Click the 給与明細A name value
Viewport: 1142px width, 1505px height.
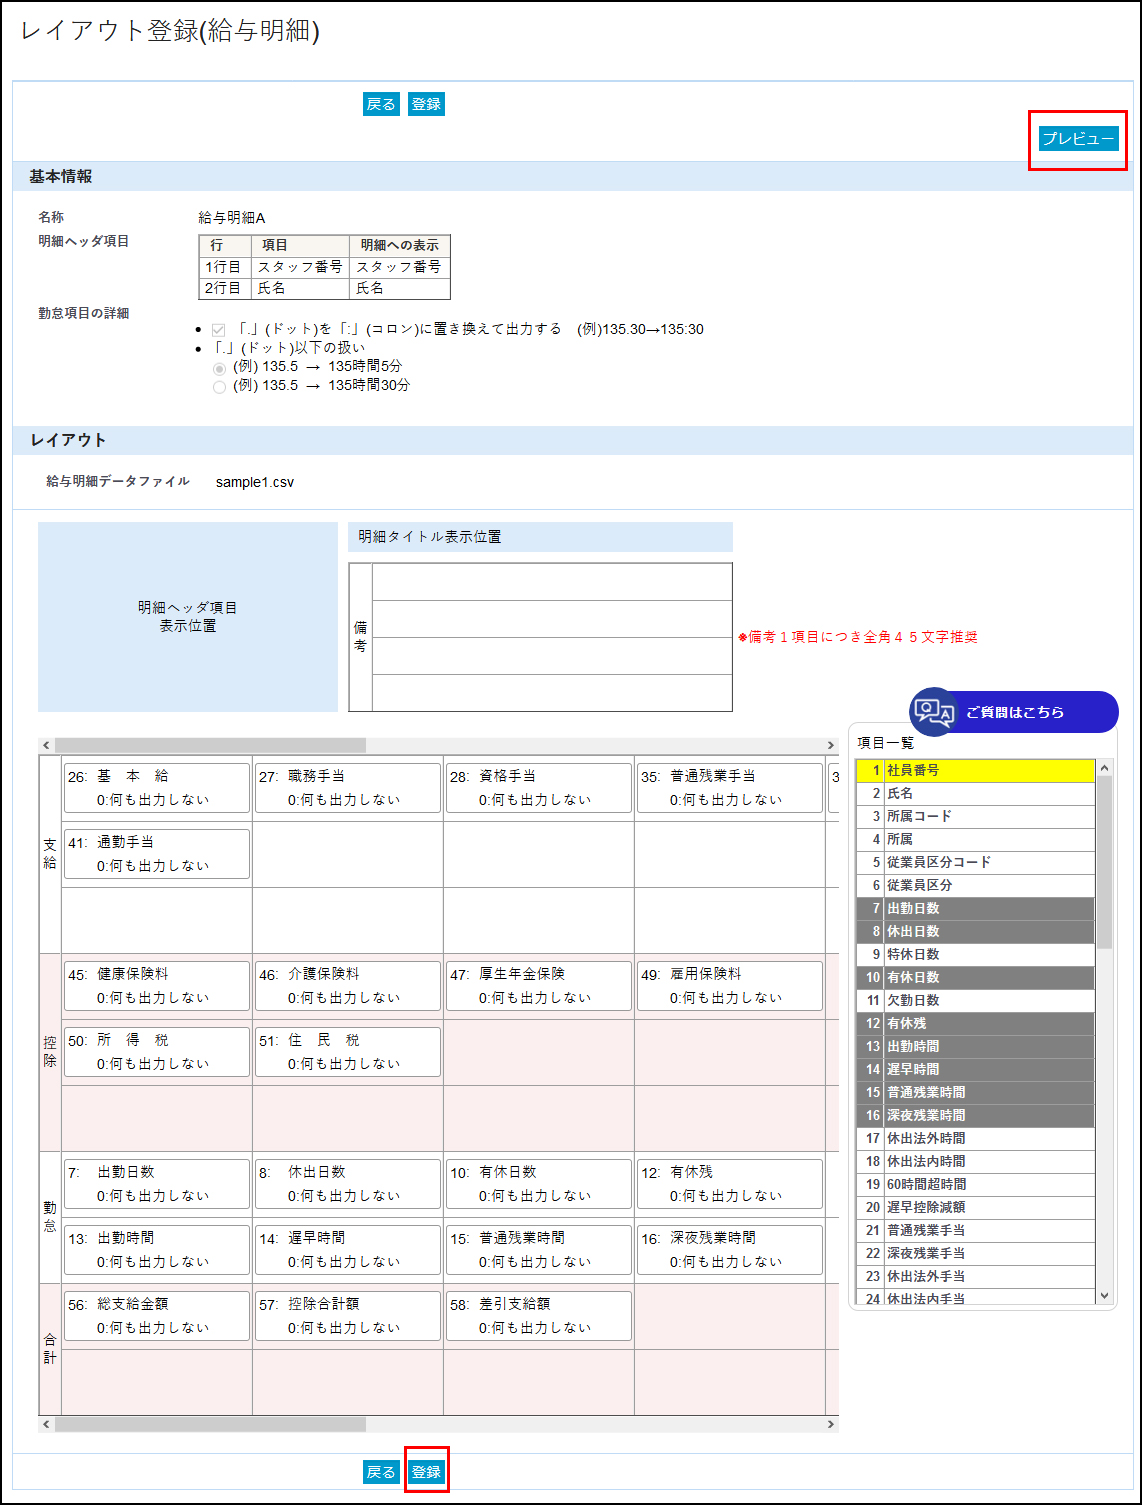232,218
